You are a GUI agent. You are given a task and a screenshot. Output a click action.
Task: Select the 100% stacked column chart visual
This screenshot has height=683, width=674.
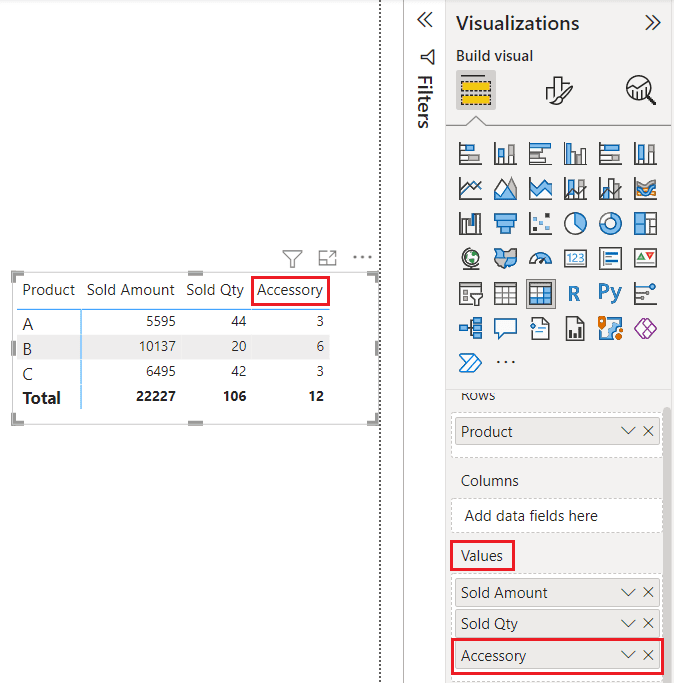pos(645,154)
